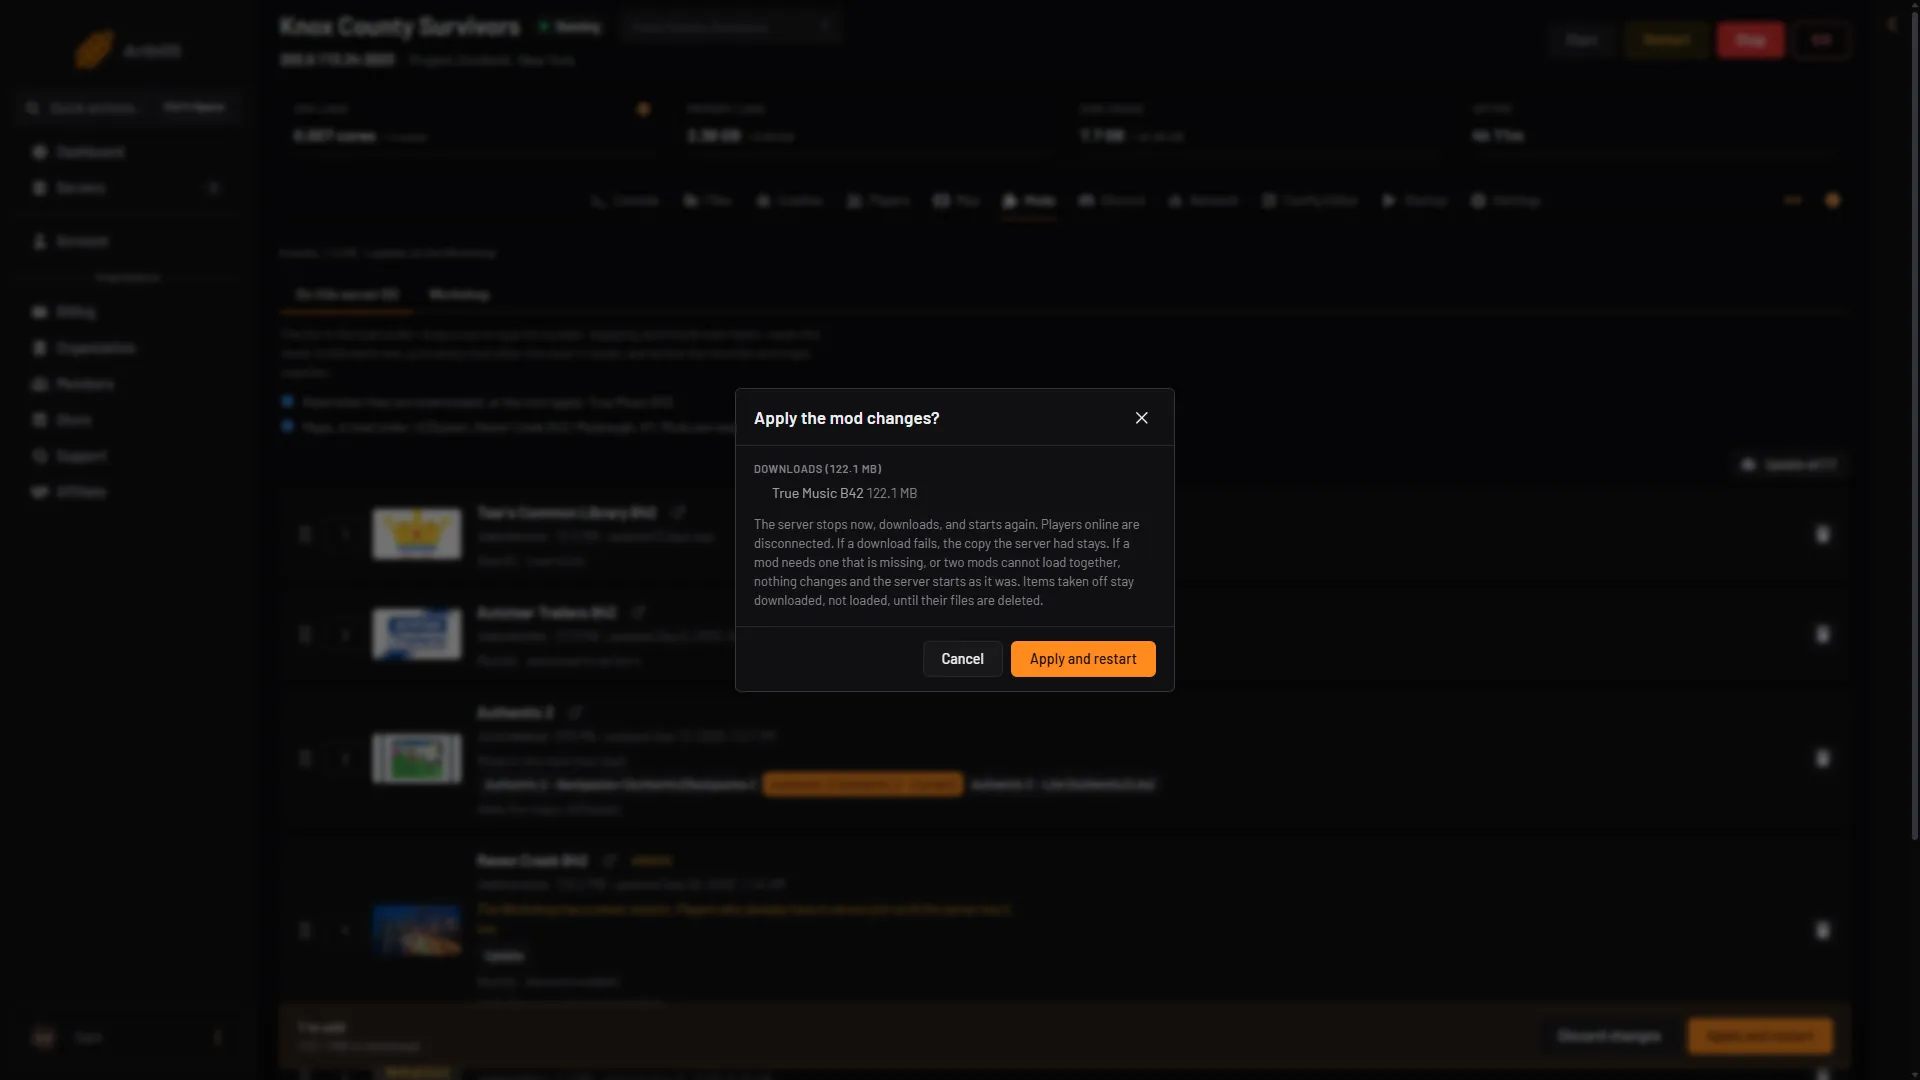Close the Apply the mod changes dialog
This screenshot has height=1080, width=1920.
tap(1142, 418)
